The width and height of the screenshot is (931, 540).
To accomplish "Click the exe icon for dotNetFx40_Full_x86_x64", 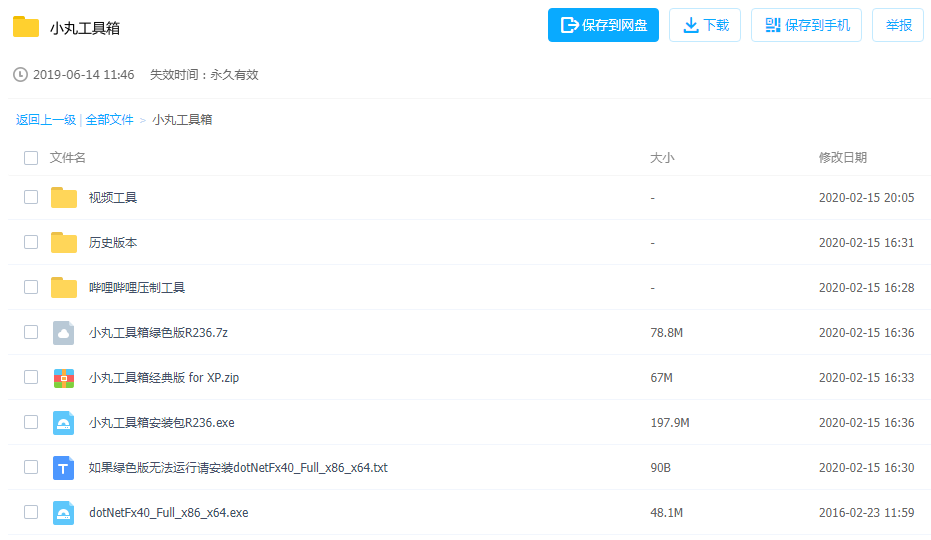I will [x=64, y=513].
